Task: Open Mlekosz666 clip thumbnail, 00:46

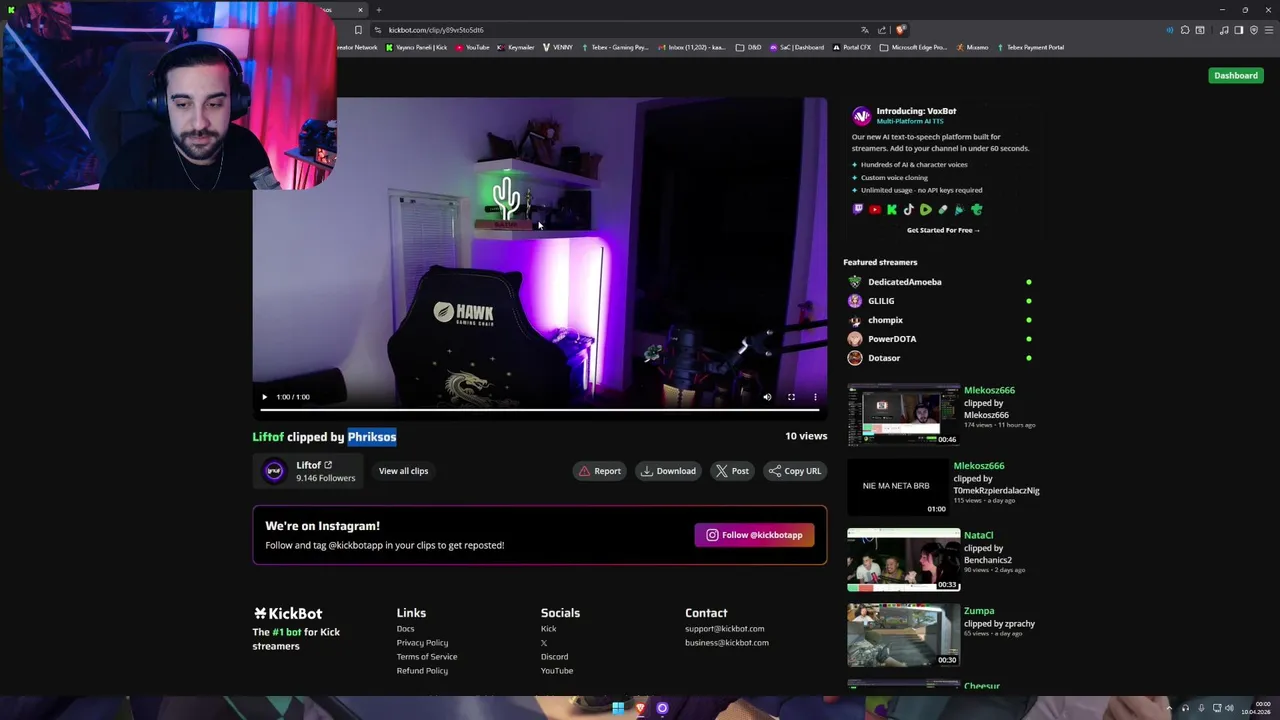Action: tap(903, 414)
